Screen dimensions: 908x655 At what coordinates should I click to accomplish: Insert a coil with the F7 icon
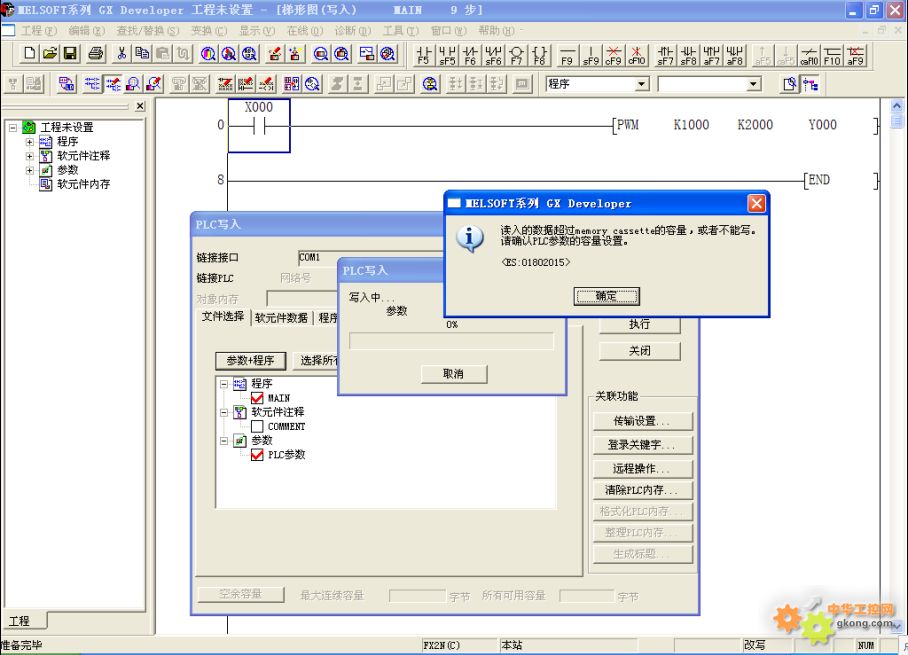click(516, 56)
